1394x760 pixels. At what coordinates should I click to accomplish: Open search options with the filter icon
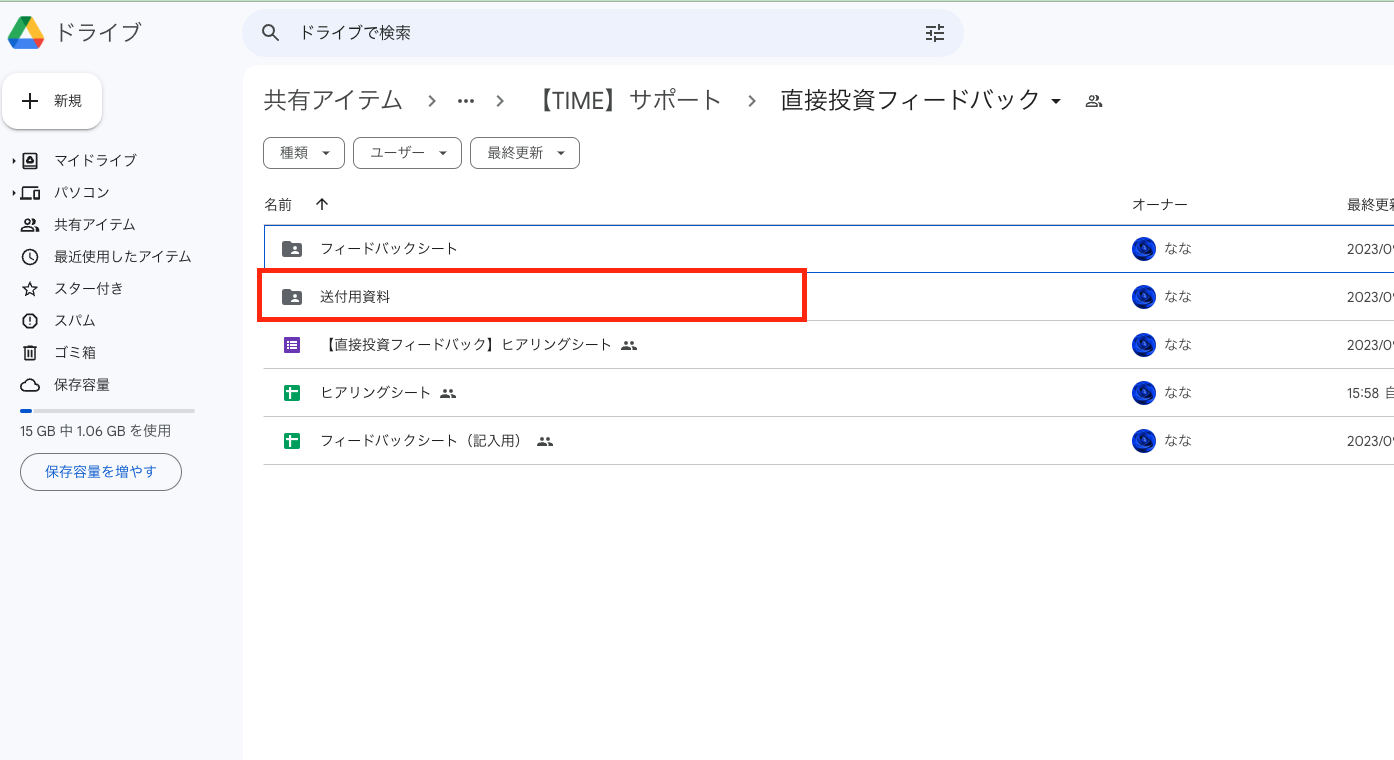(x=934, y=33)
